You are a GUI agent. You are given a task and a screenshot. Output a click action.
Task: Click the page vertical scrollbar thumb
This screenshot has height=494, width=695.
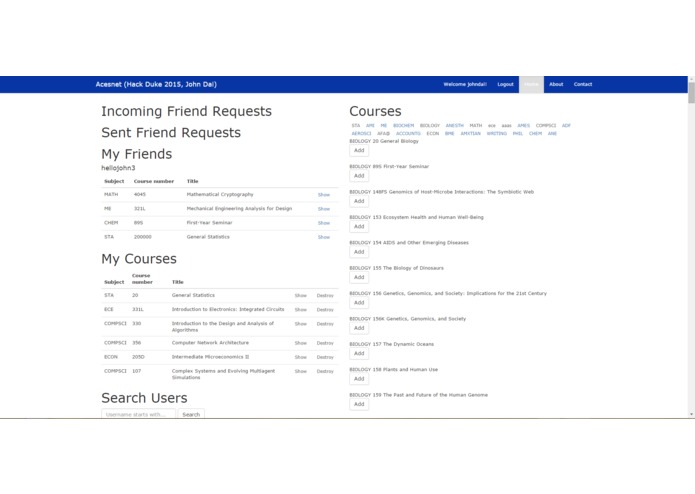click(691, 92)
